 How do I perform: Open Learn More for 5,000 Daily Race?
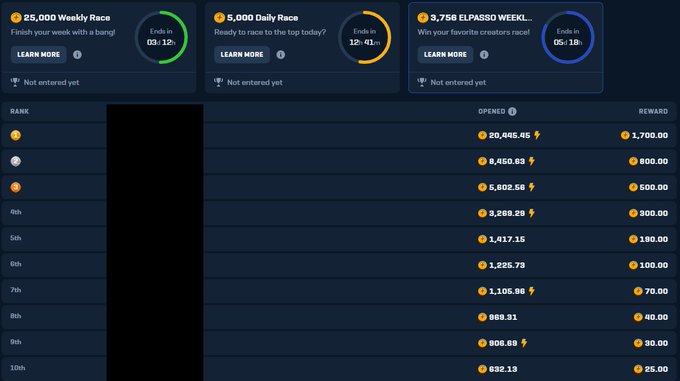pyautogui.click(x=242, y=55)
